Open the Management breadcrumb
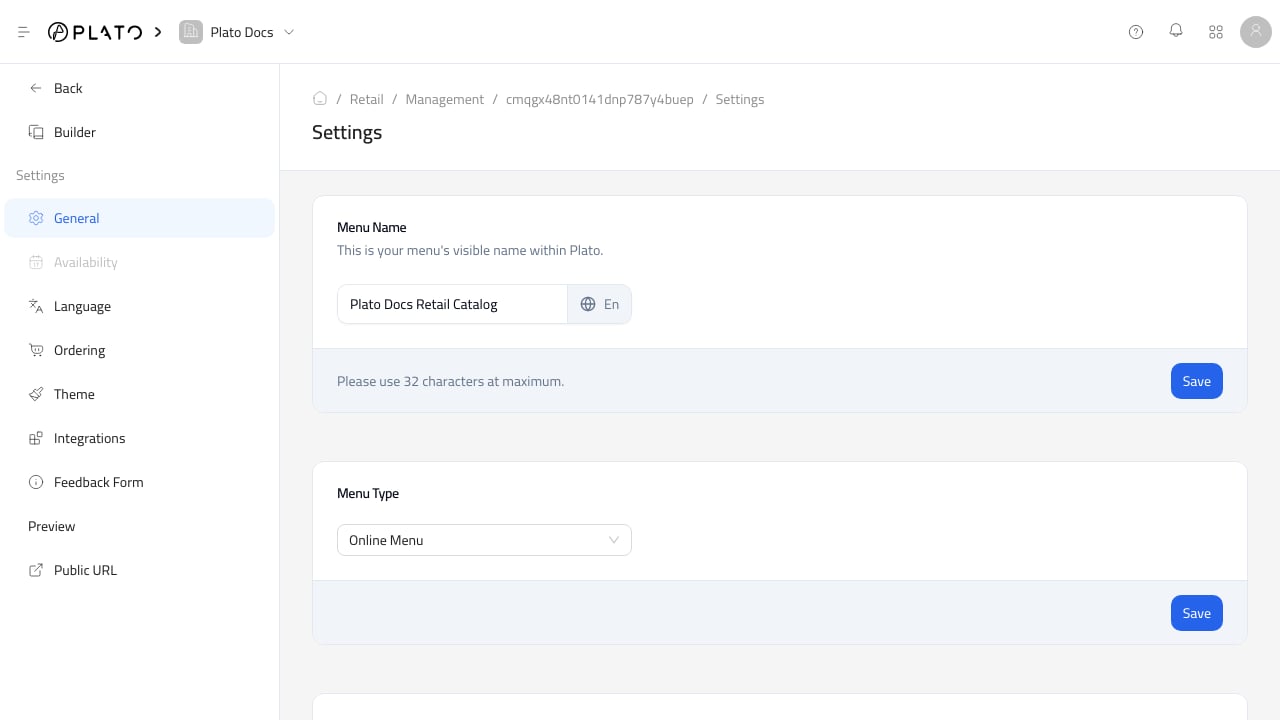 (x=445, y=99)
